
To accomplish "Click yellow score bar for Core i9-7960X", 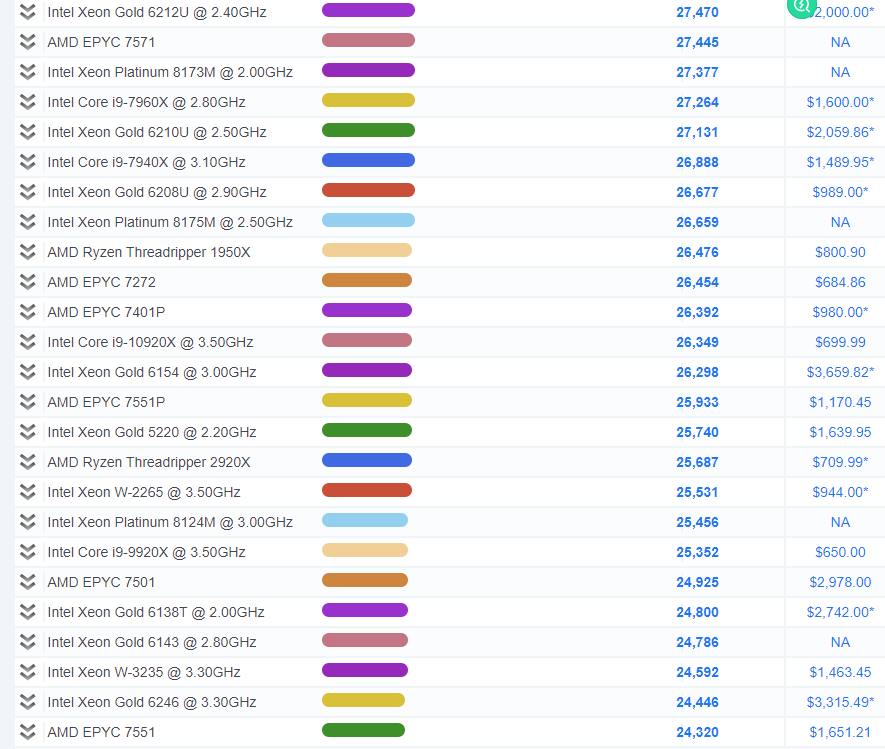I will tap(369, 100).
